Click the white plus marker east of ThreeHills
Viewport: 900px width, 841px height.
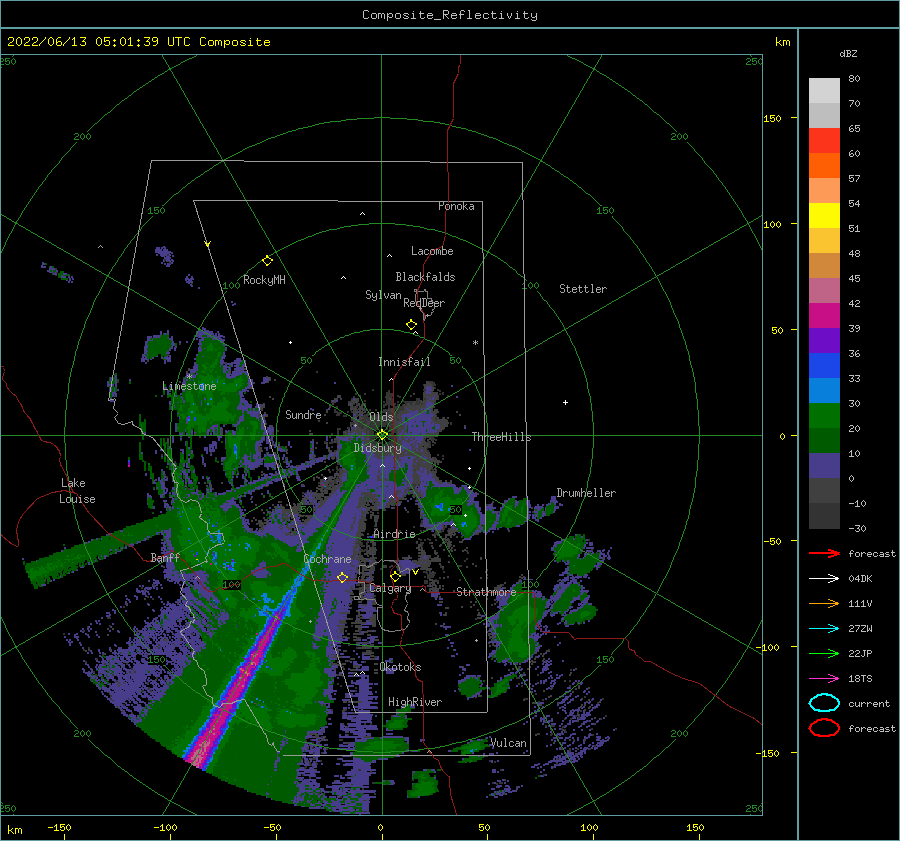point(565,402)
